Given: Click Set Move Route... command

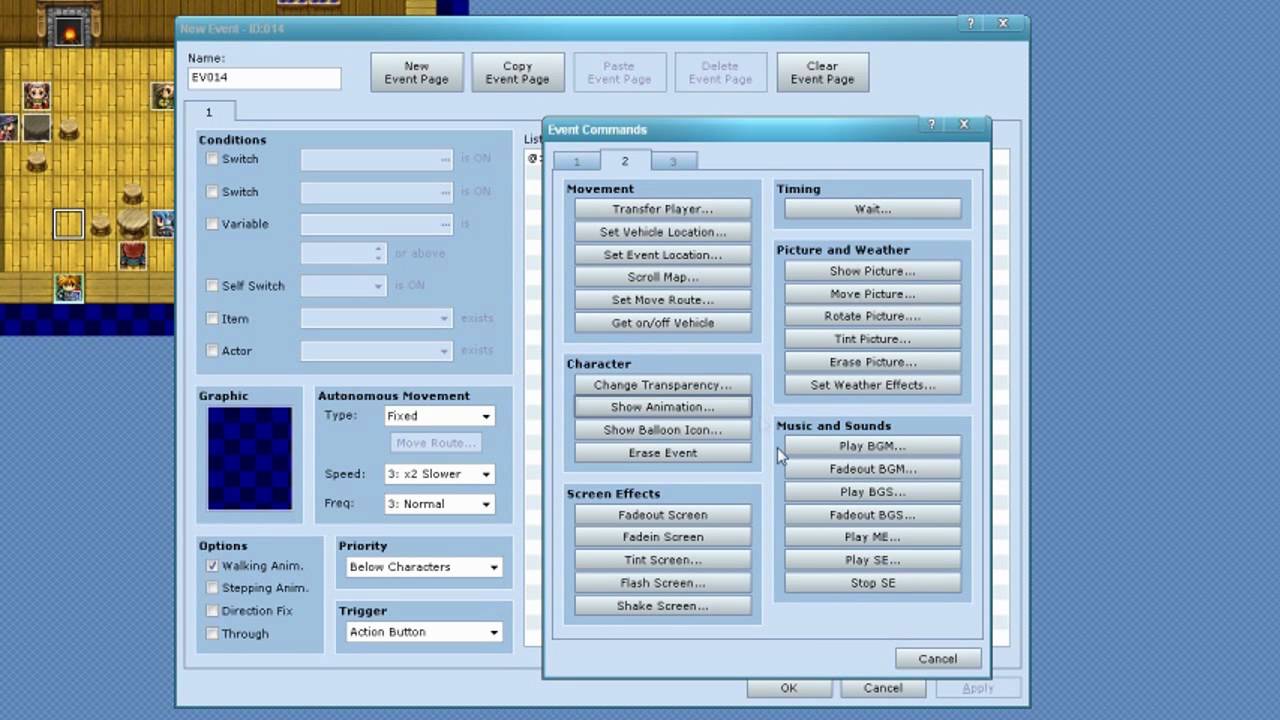Looking at the screenshot, I should pyautogui.click(x=663, y=300).
